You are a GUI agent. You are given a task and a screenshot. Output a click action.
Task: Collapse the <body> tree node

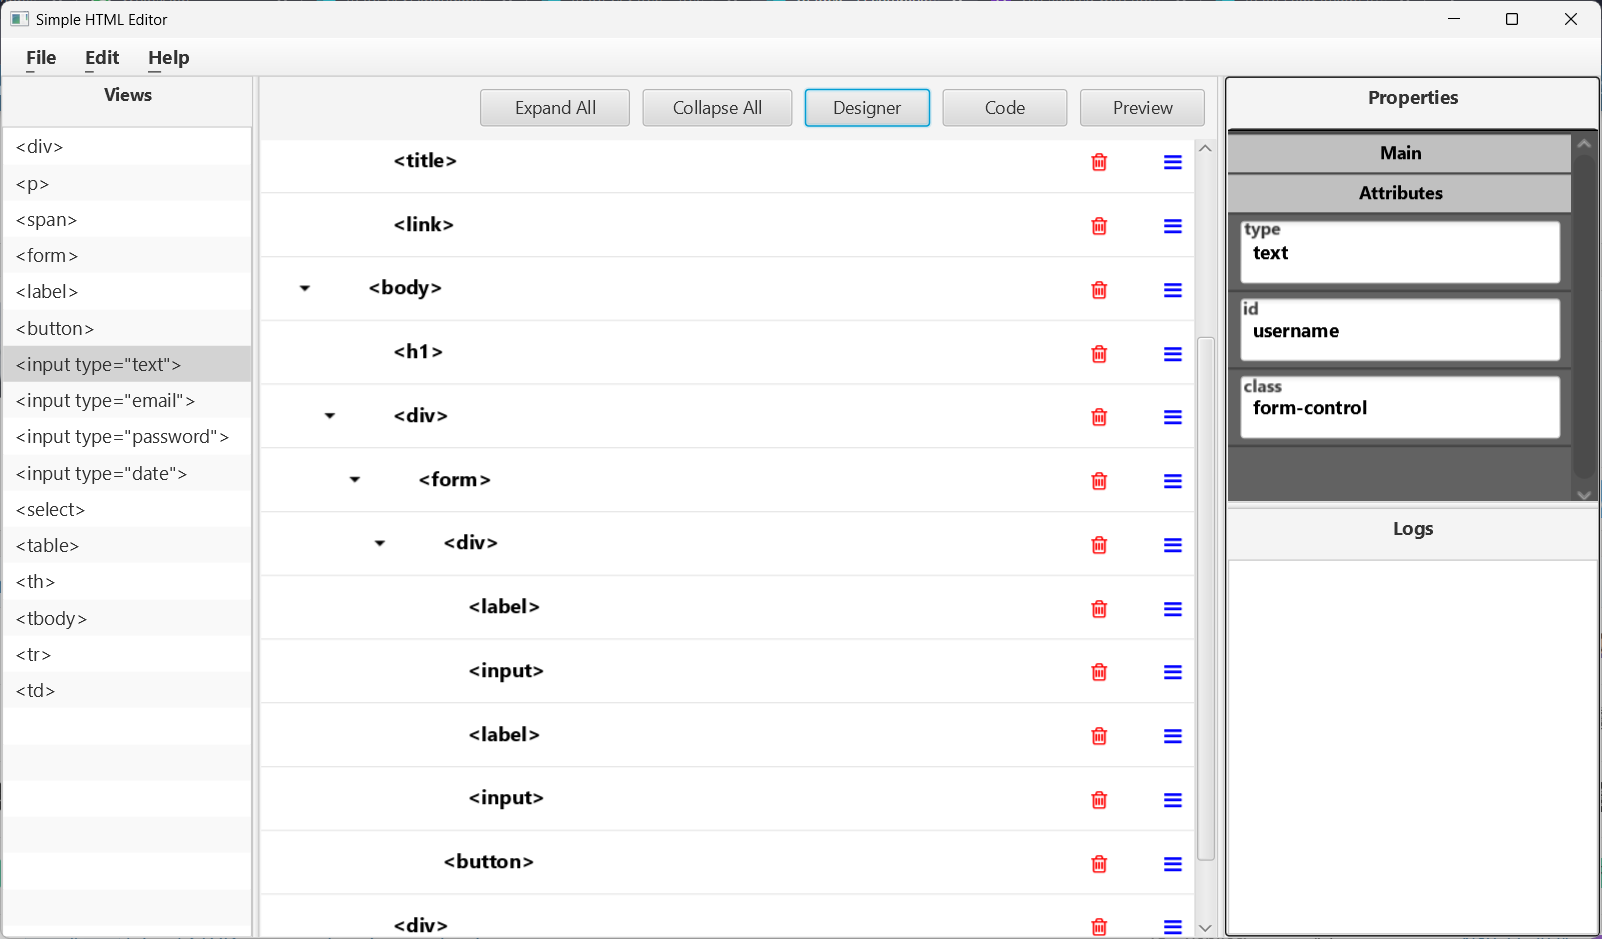point(305,289)
